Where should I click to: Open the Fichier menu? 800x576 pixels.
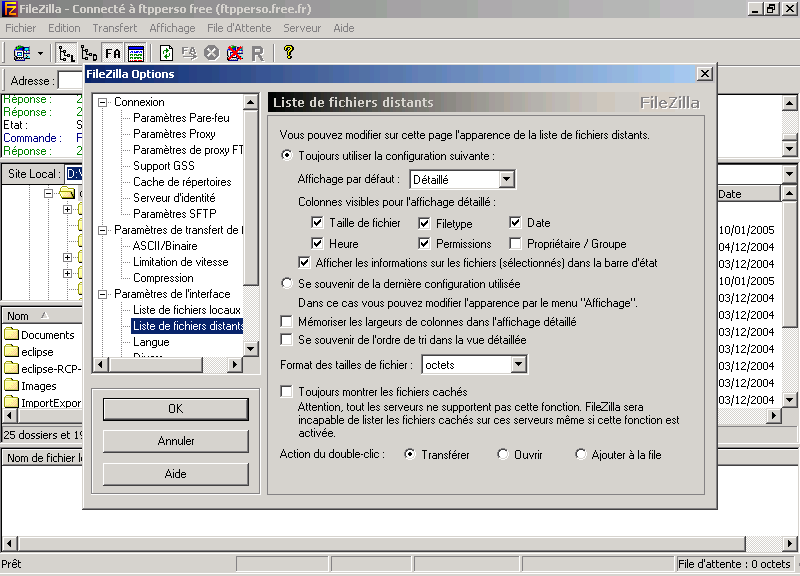point(20,28)
